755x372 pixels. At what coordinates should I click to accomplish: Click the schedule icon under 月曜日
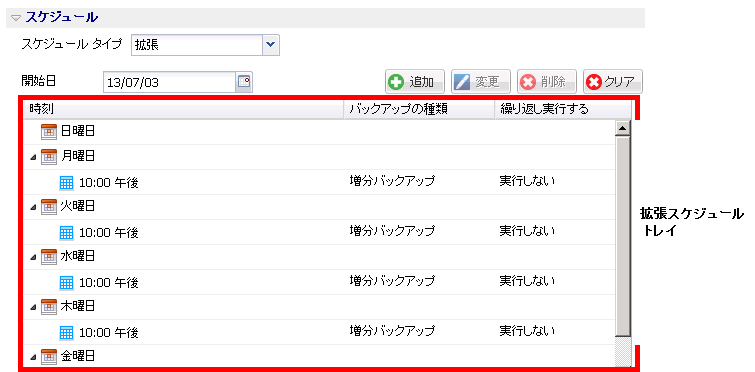tap(66, 182)
